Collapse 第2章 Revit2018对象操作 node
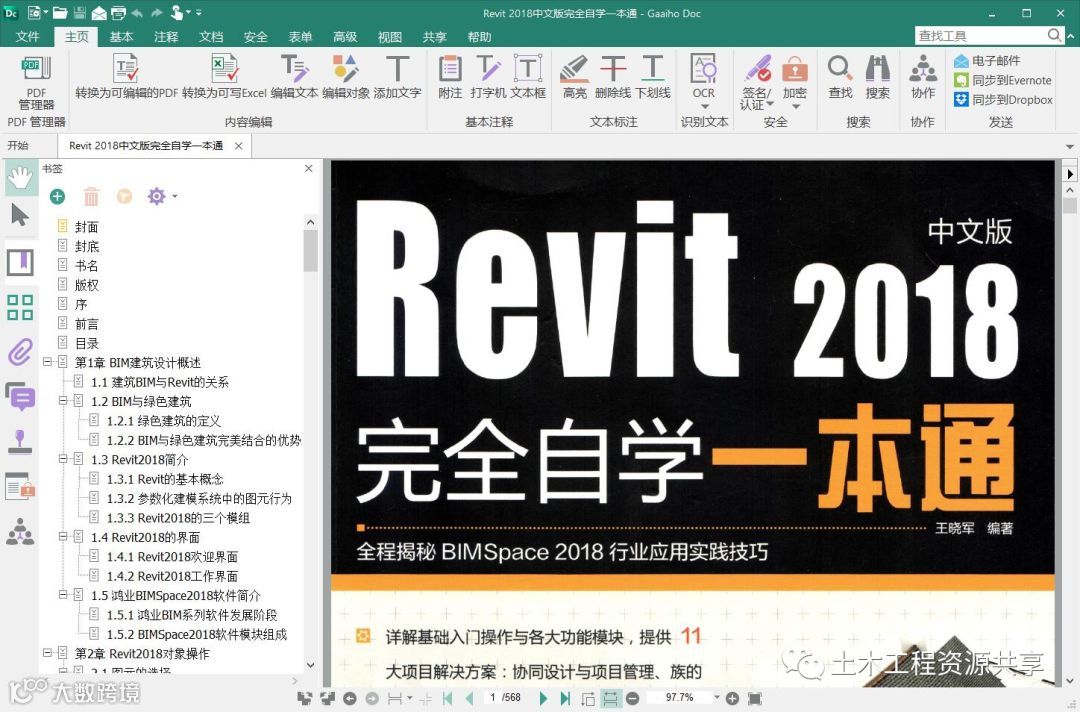Viewport: 1080px width, 712px height. 47,653
